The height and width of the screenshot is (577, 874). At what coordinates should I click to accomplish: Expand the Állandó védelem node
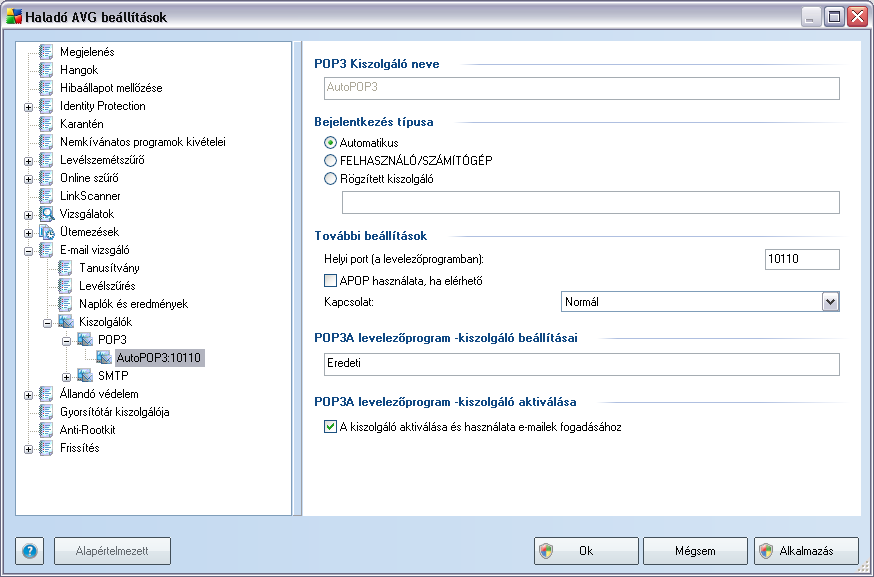click(x=28, y=395)
